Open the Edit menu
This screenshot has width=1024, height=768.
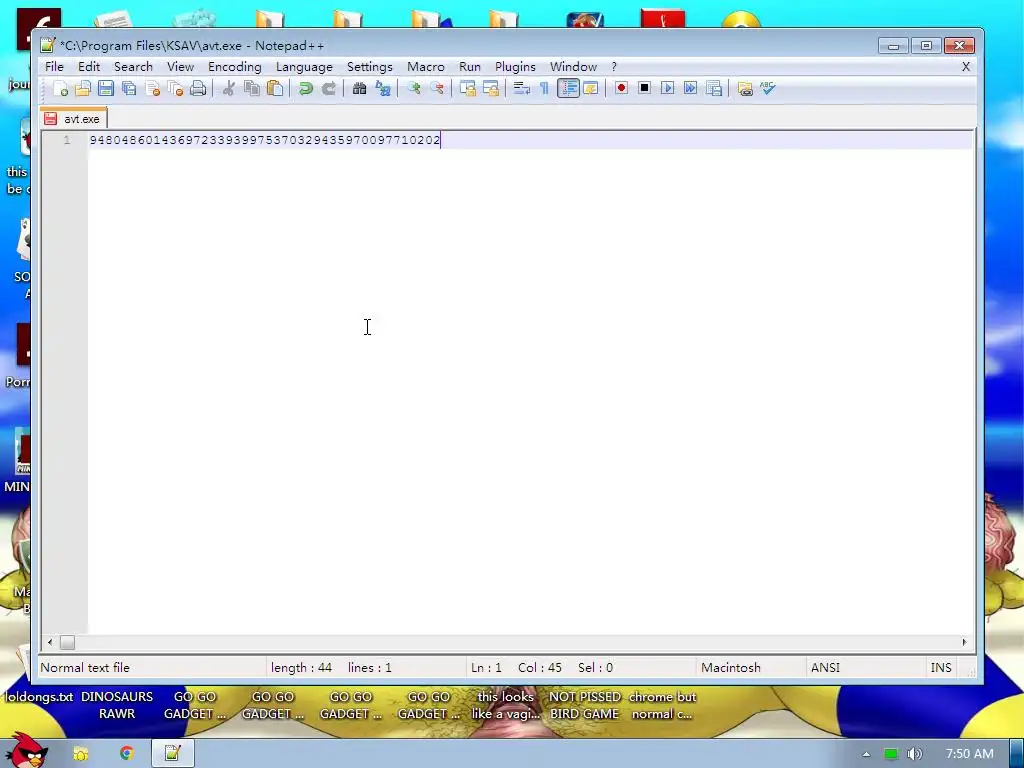tap(89, 67)
